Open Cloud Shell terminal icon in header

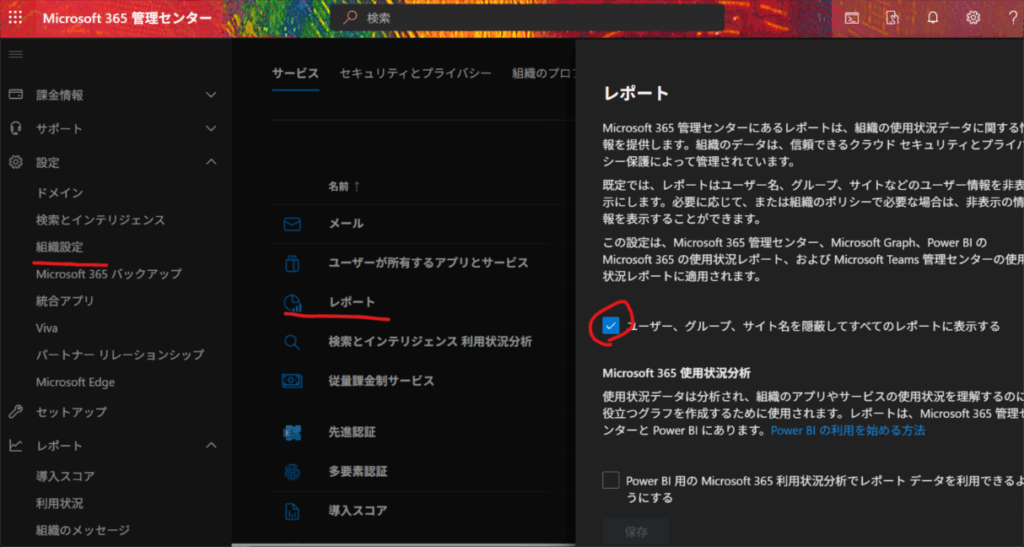point(852,18)
